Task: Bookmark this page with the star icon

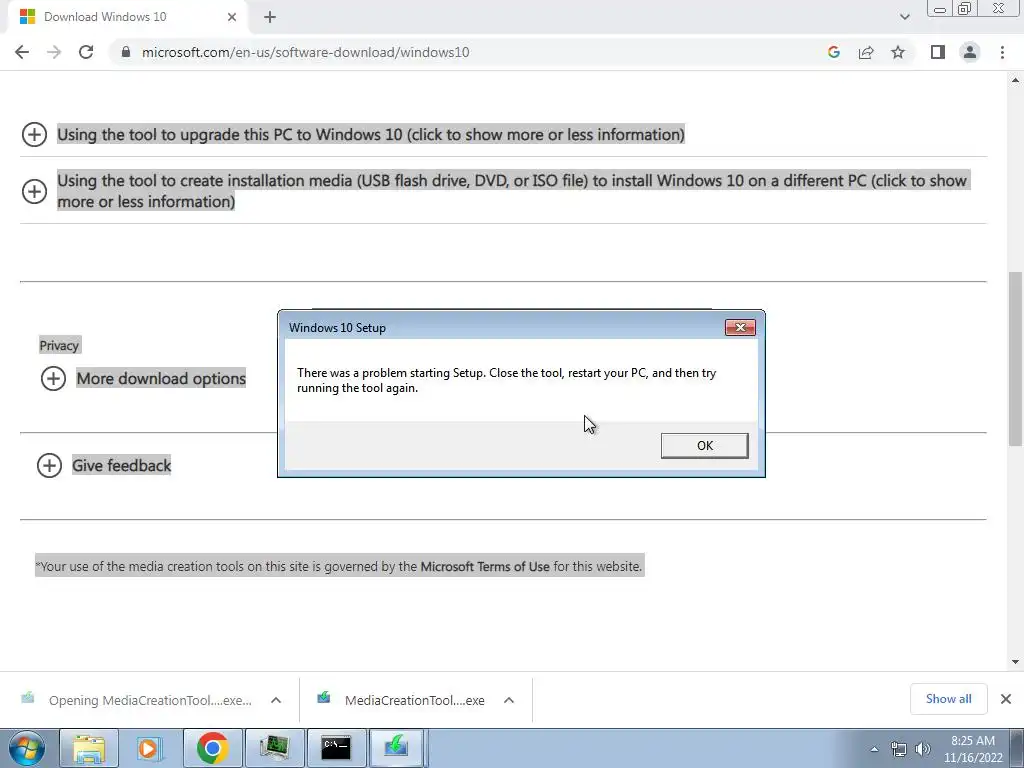Action: point(898,52)
